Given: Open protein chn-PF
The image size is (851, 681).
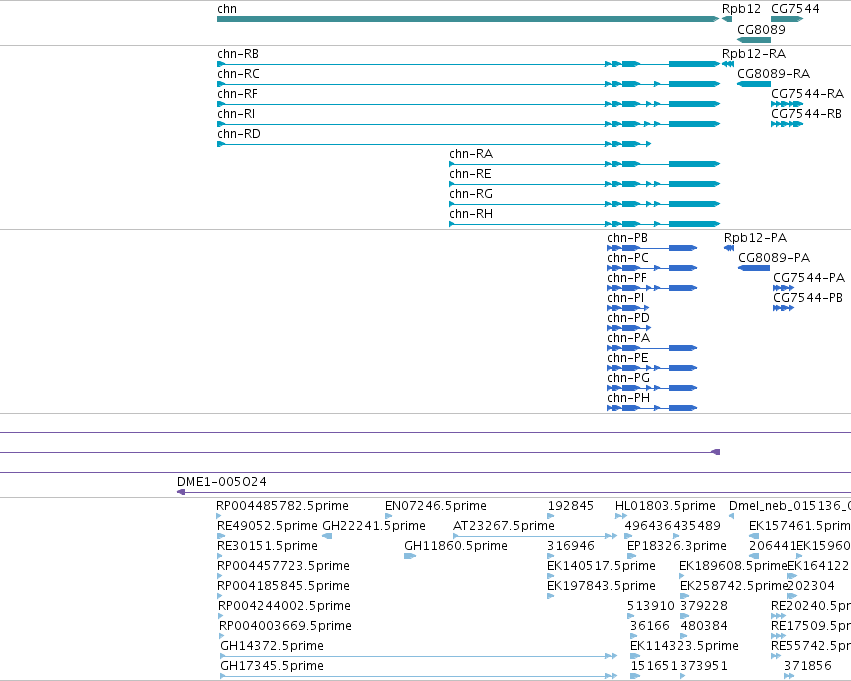Looking at the screenshot, I should [627, 278].
